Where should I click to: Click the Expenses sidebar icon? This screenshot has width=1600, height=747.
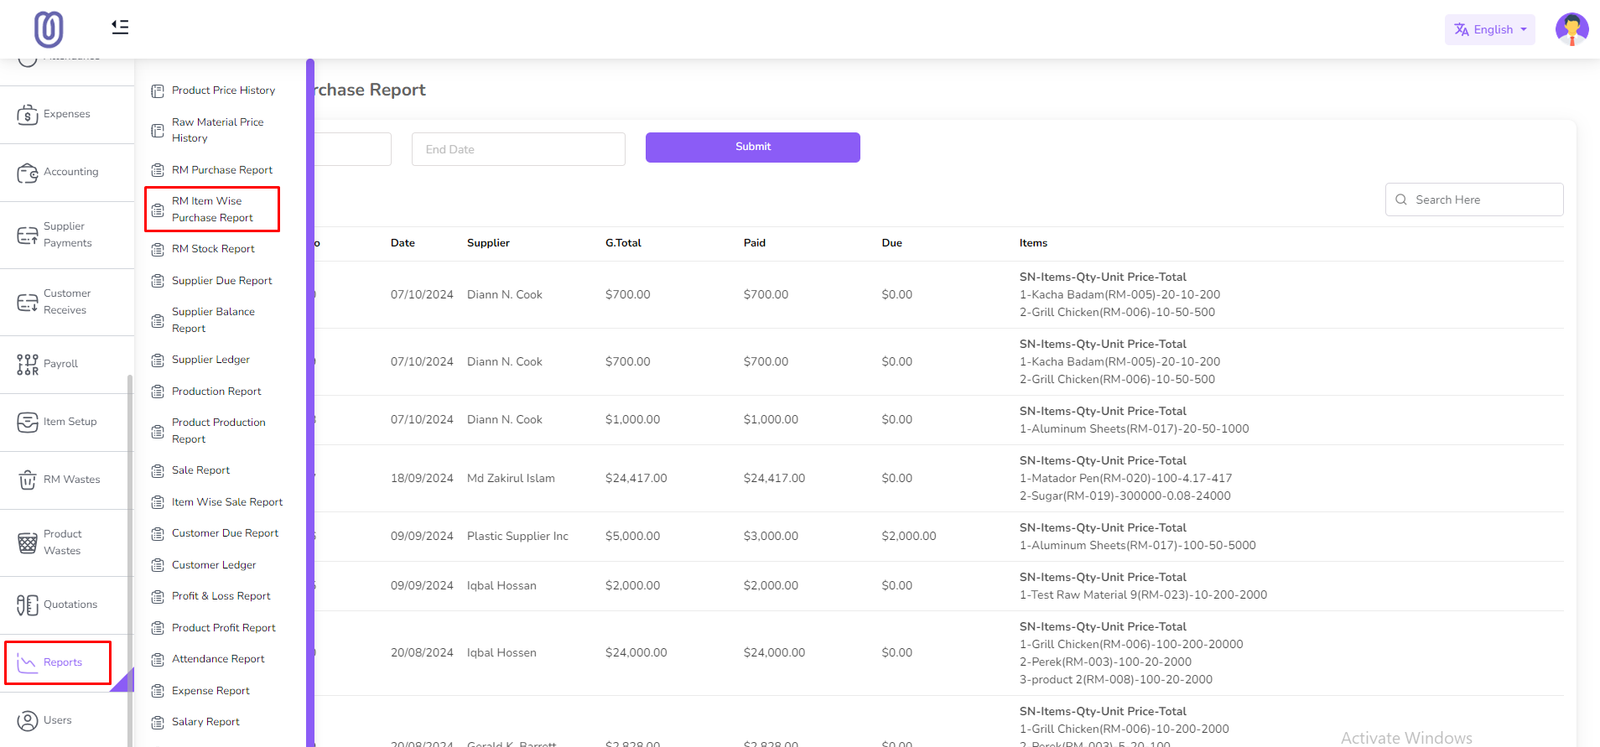tap(27, 115)
